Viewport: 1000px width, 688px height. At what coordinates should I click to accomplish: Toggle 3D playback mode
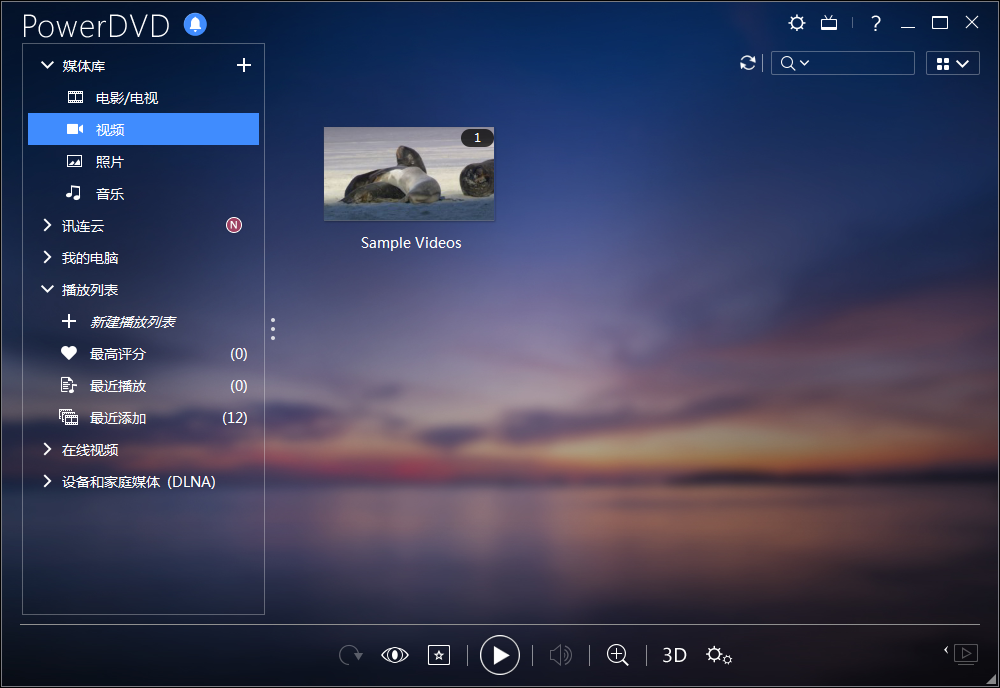(x=674, y=655)
